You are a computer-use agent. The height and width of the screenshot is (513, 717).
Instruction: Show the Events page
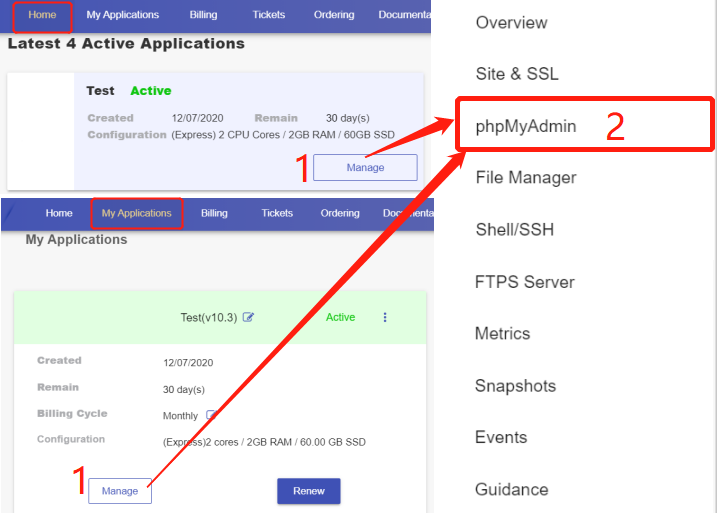click(x=501, y=438)
